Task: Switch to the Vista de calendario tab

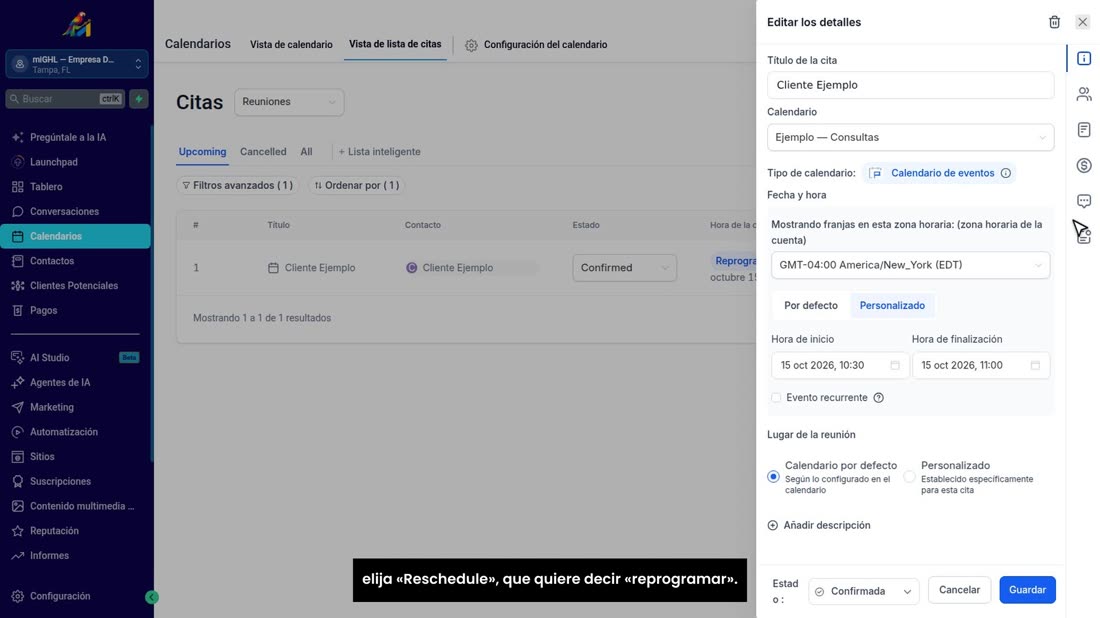Action: pyautogui.click(x=291, y=45)
